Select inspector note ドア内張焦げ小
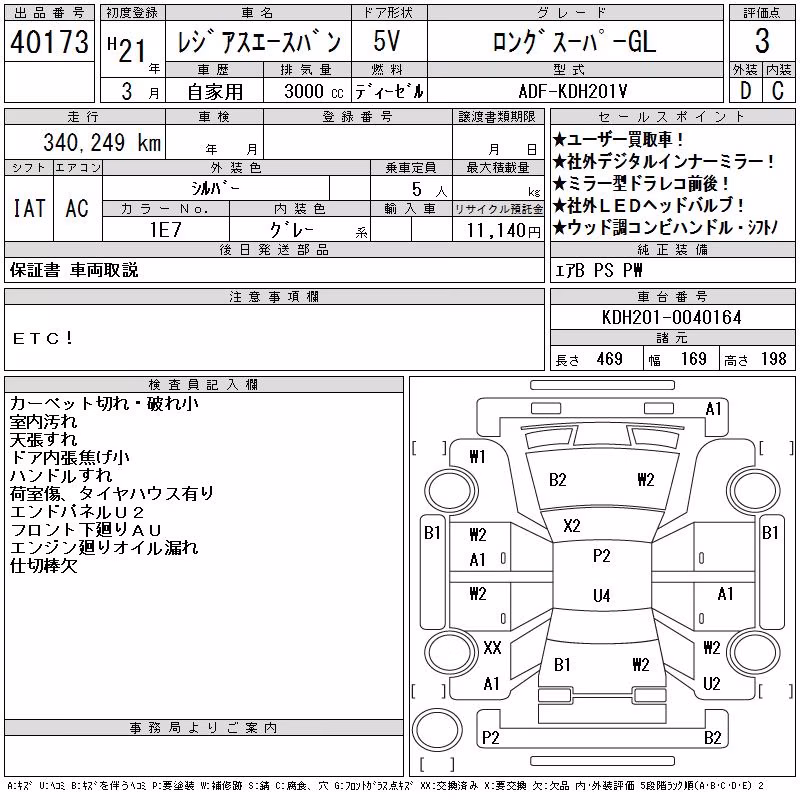This screenshot has height=800, width=800. tap(70, 457)
